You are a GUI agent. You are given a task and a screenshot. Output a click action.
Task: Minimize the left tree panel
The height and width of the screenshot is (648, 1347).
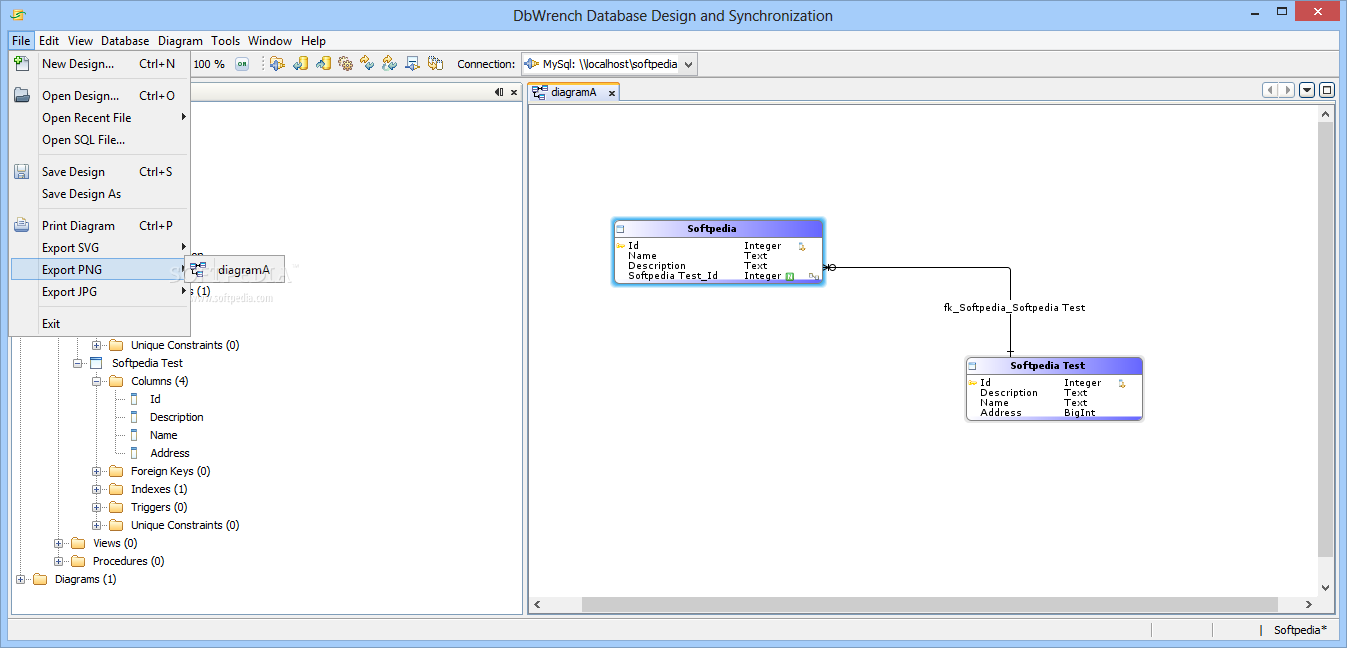tap(499, 92)
